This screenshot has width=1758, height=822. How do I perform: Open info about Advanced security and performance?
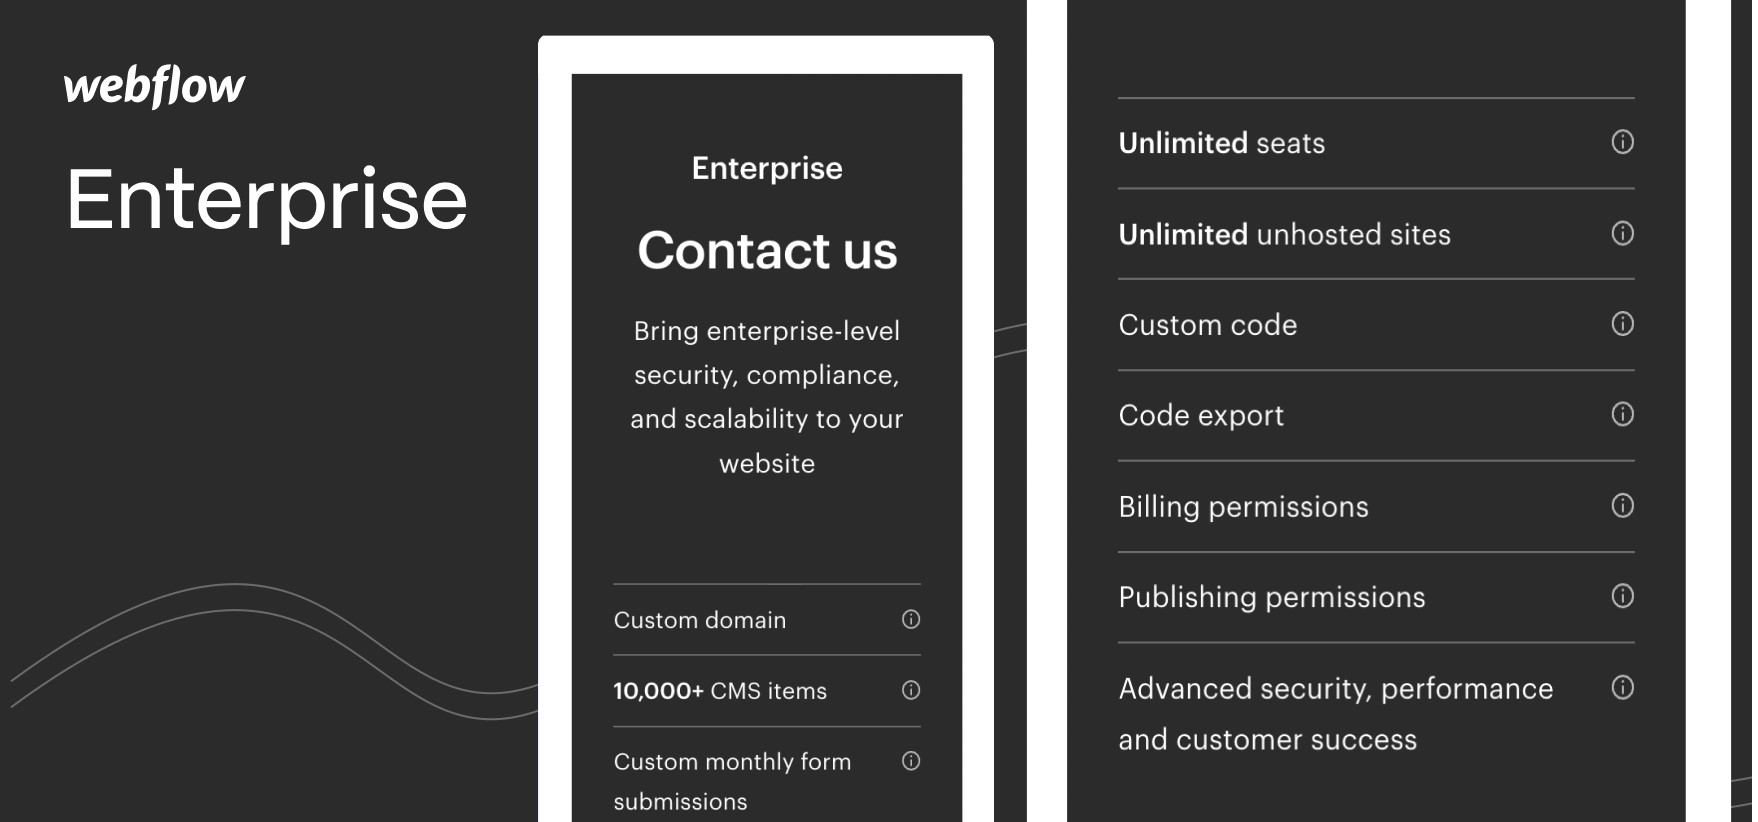[x=1622, y=687]
